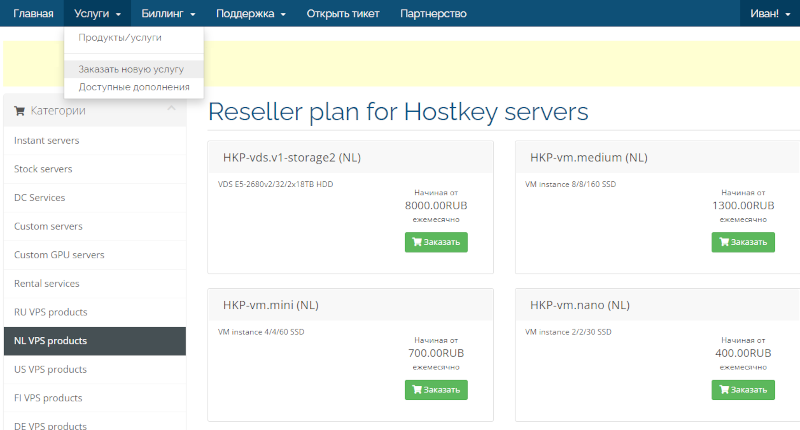Order the HKP-vds.v1-storage2 (NL) plan
This screenshot has height=430, width=800.
coord(436,242)
